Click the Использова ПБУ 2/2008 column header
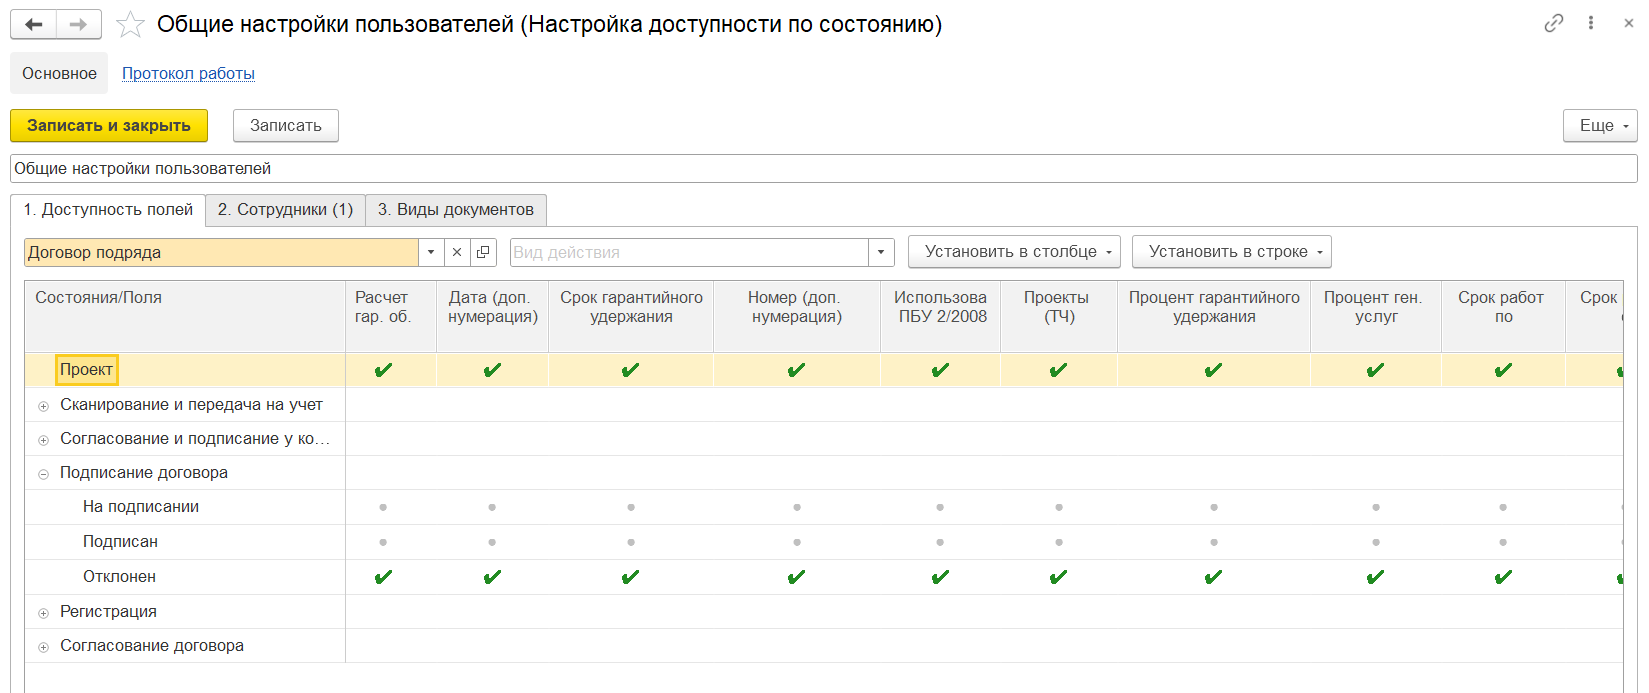This screenshot has width=1649, height=693. [x=941, y=316]
